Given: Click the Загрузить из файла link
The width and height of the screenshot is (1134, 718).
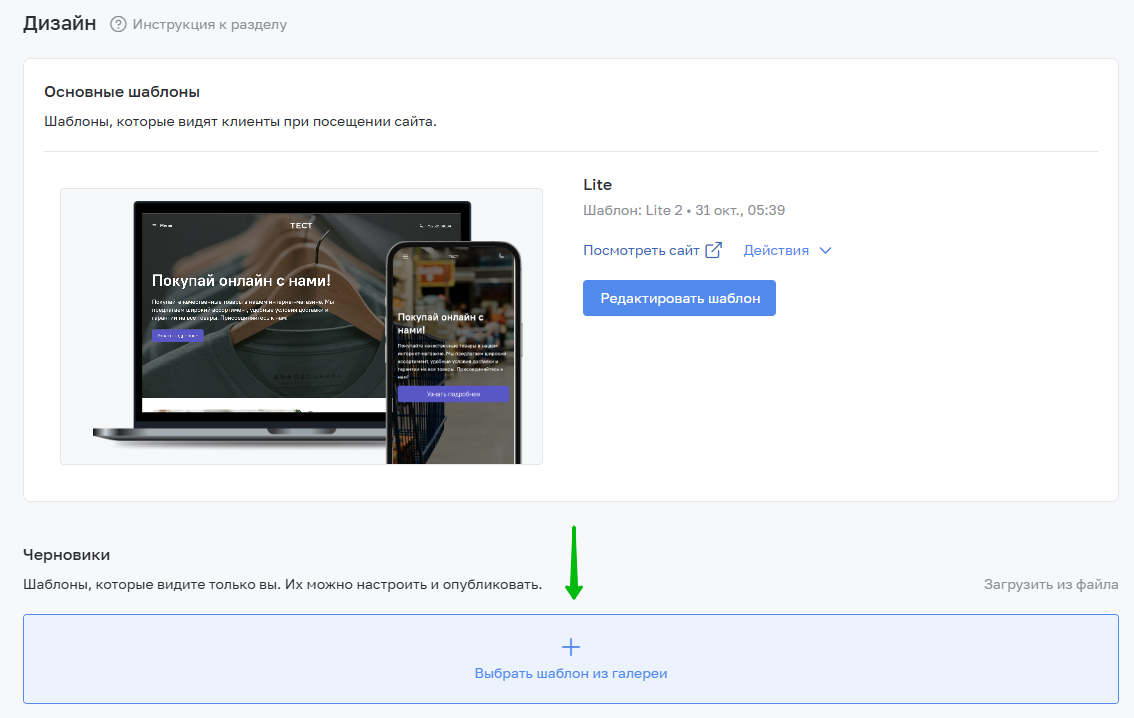Looking at the screenshot, I should (x=1051, y=584).
